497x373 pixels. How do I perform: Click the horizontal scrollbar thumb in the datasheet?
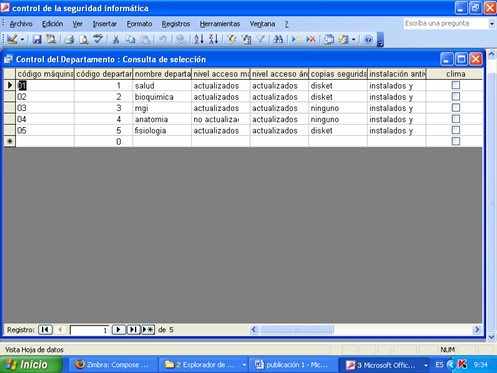(x=297, y=330)
